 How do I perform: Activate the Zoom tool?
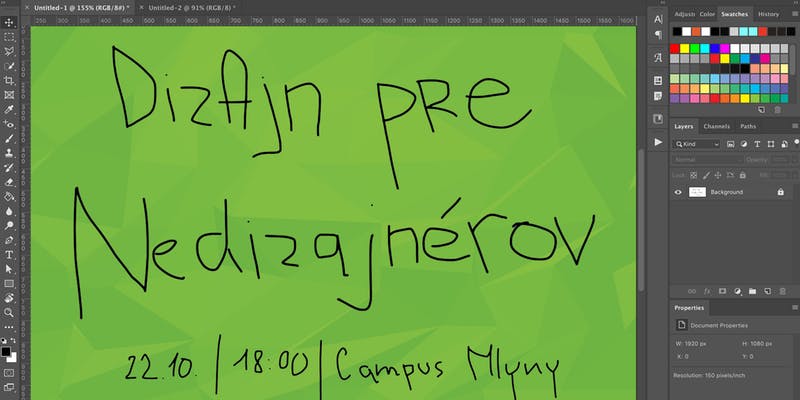click(x=9, y=313)
